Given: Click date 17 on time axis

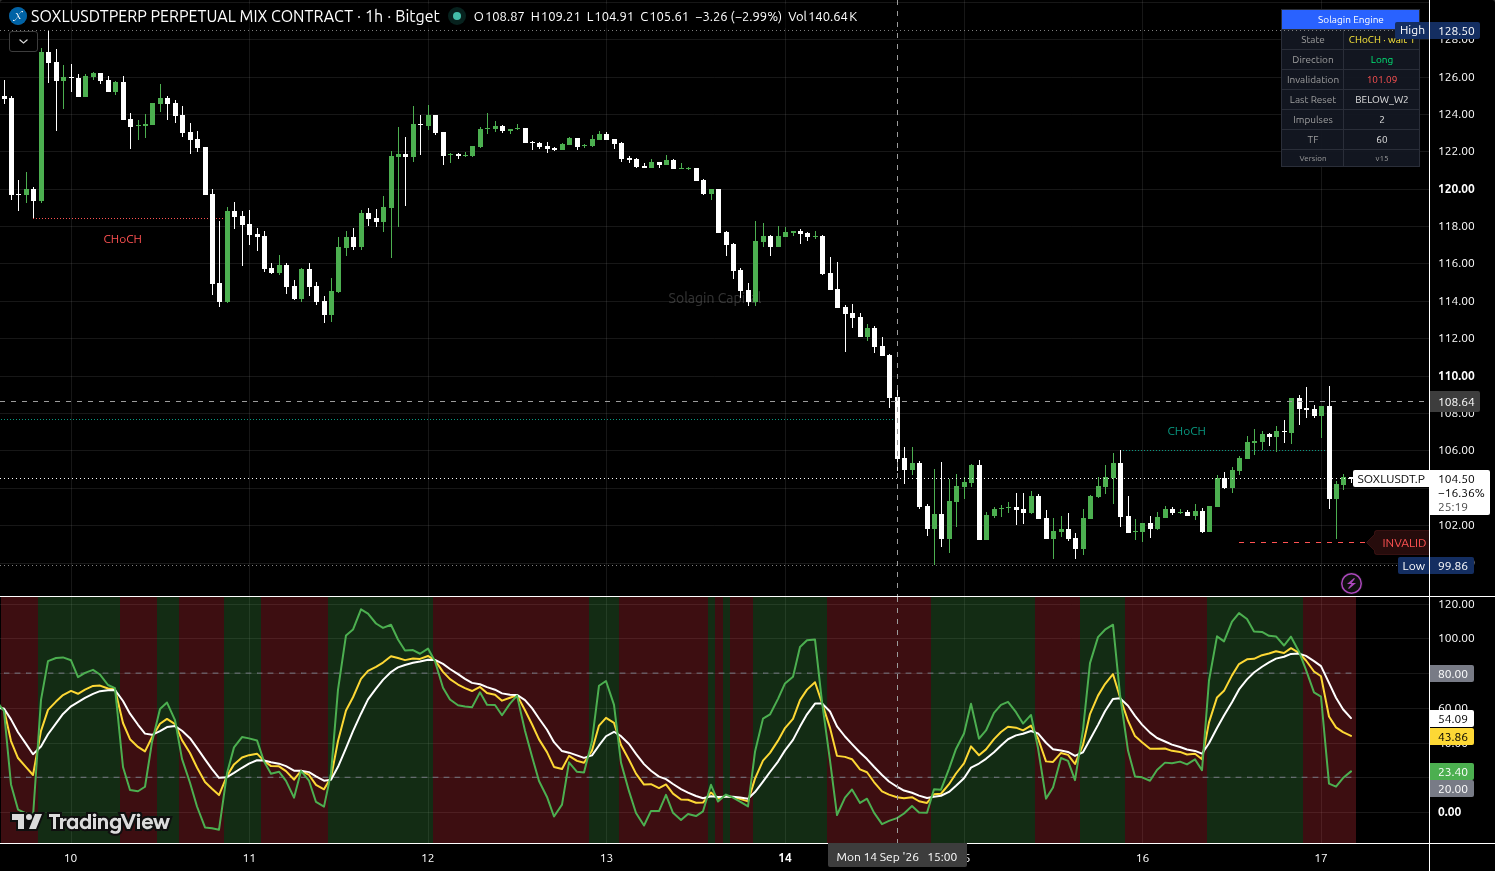Looking at the screenshot, I should point(1321,858).
